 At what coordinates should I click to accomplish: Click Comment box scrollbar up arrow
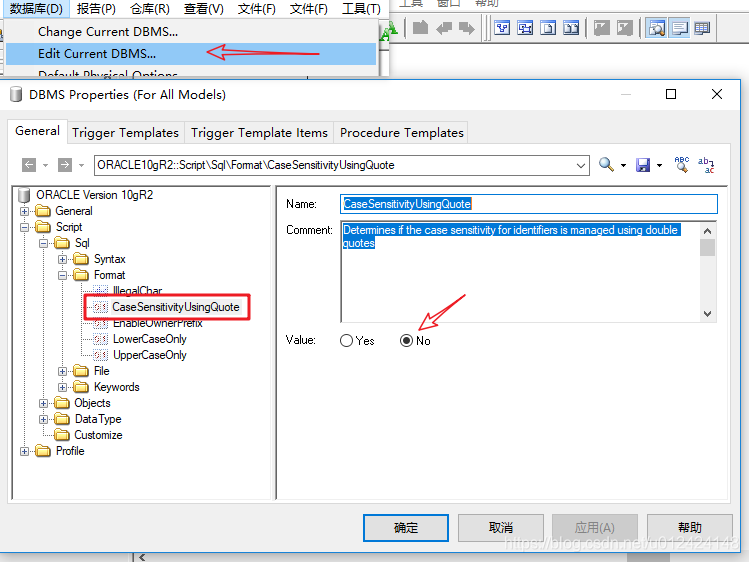pos(707,231)
